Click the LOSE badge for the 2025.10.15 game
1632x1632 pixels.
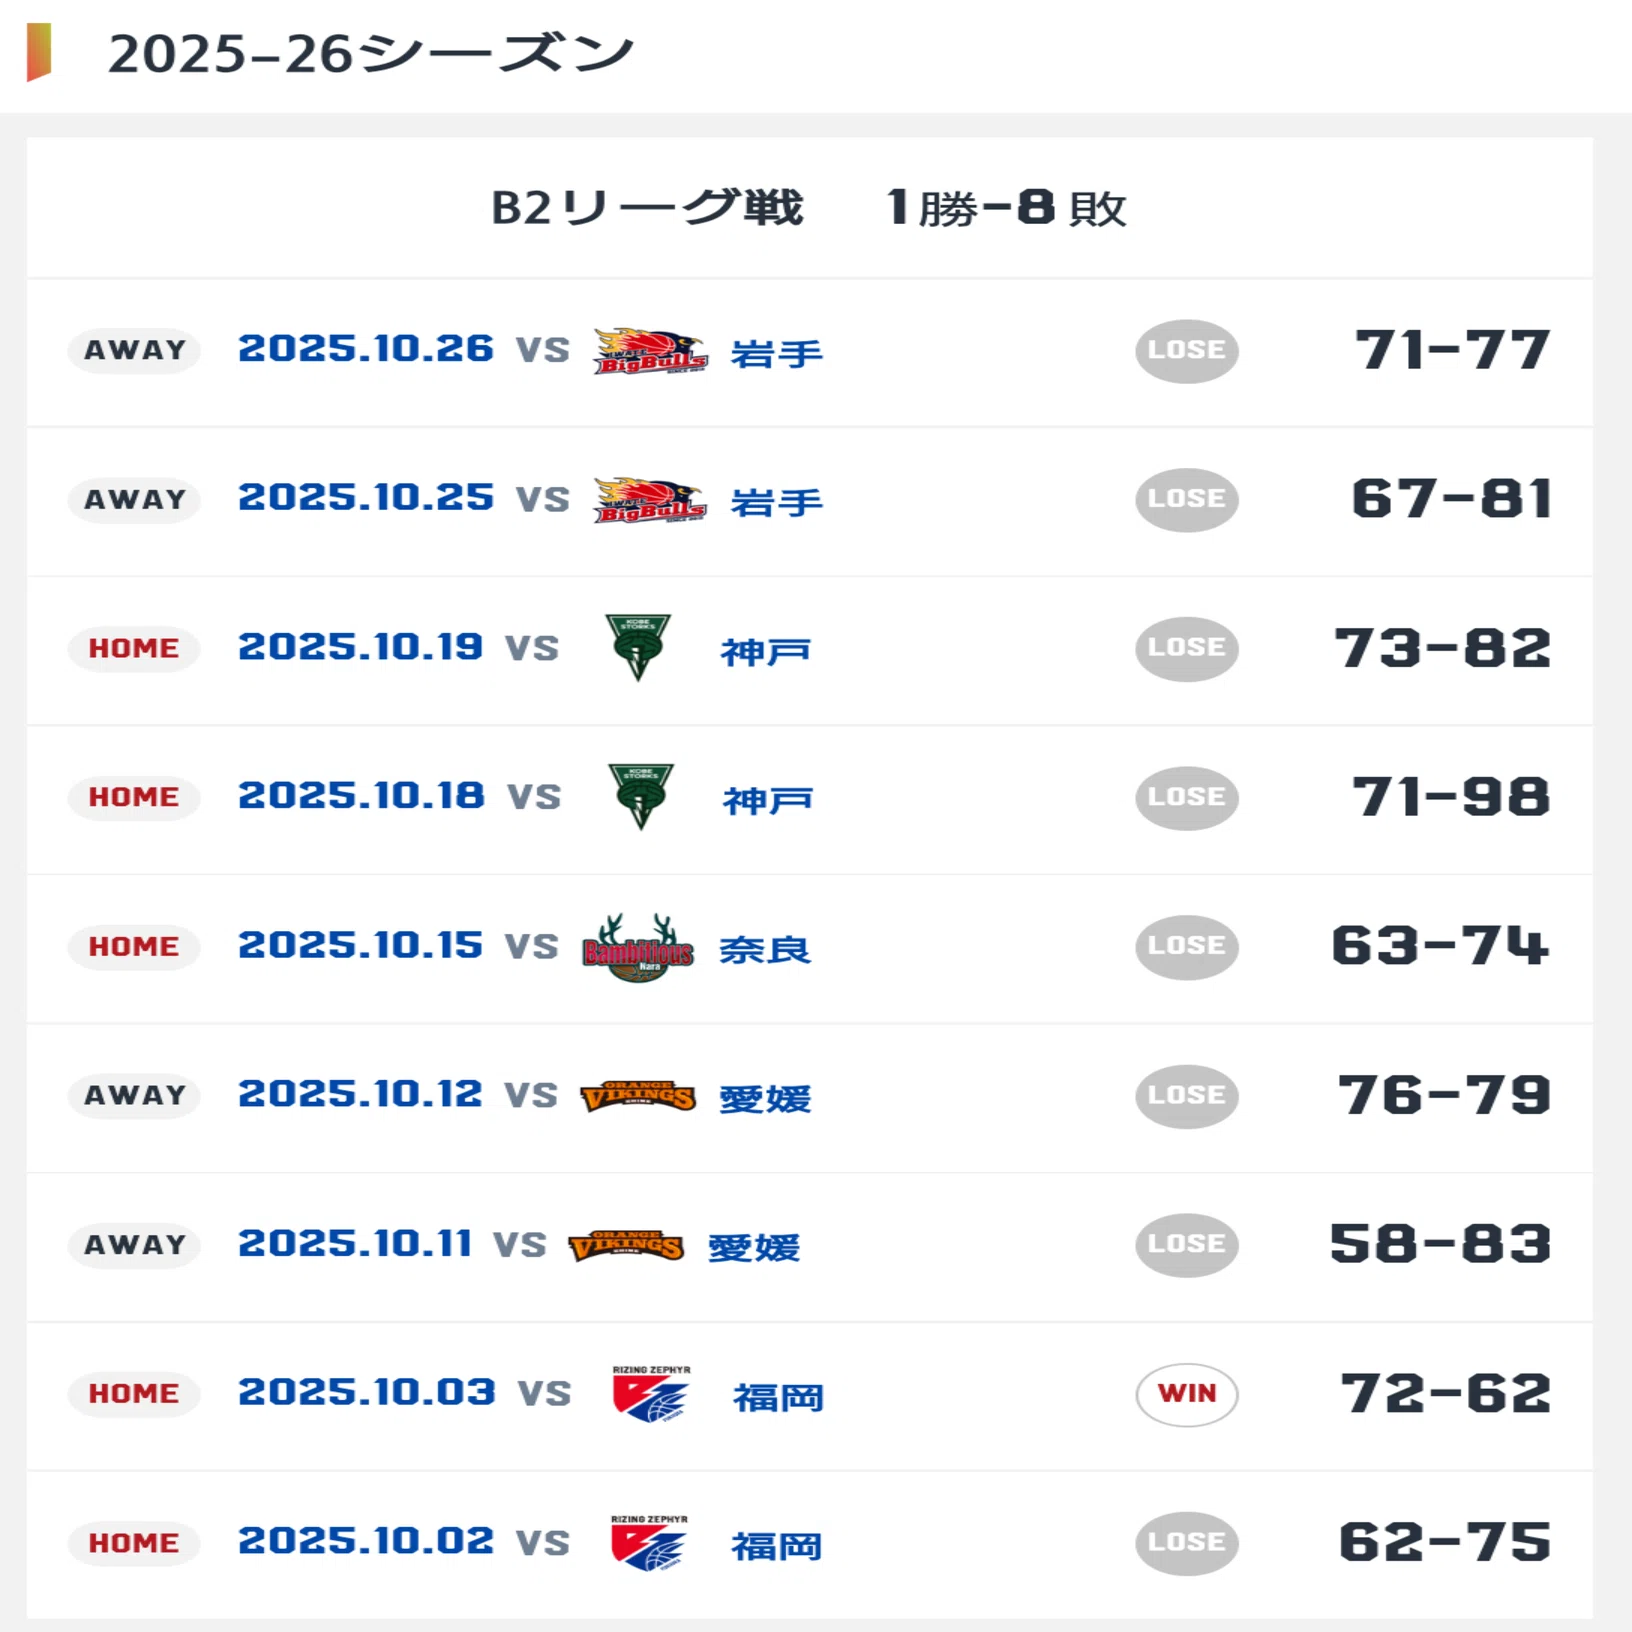1187,947
